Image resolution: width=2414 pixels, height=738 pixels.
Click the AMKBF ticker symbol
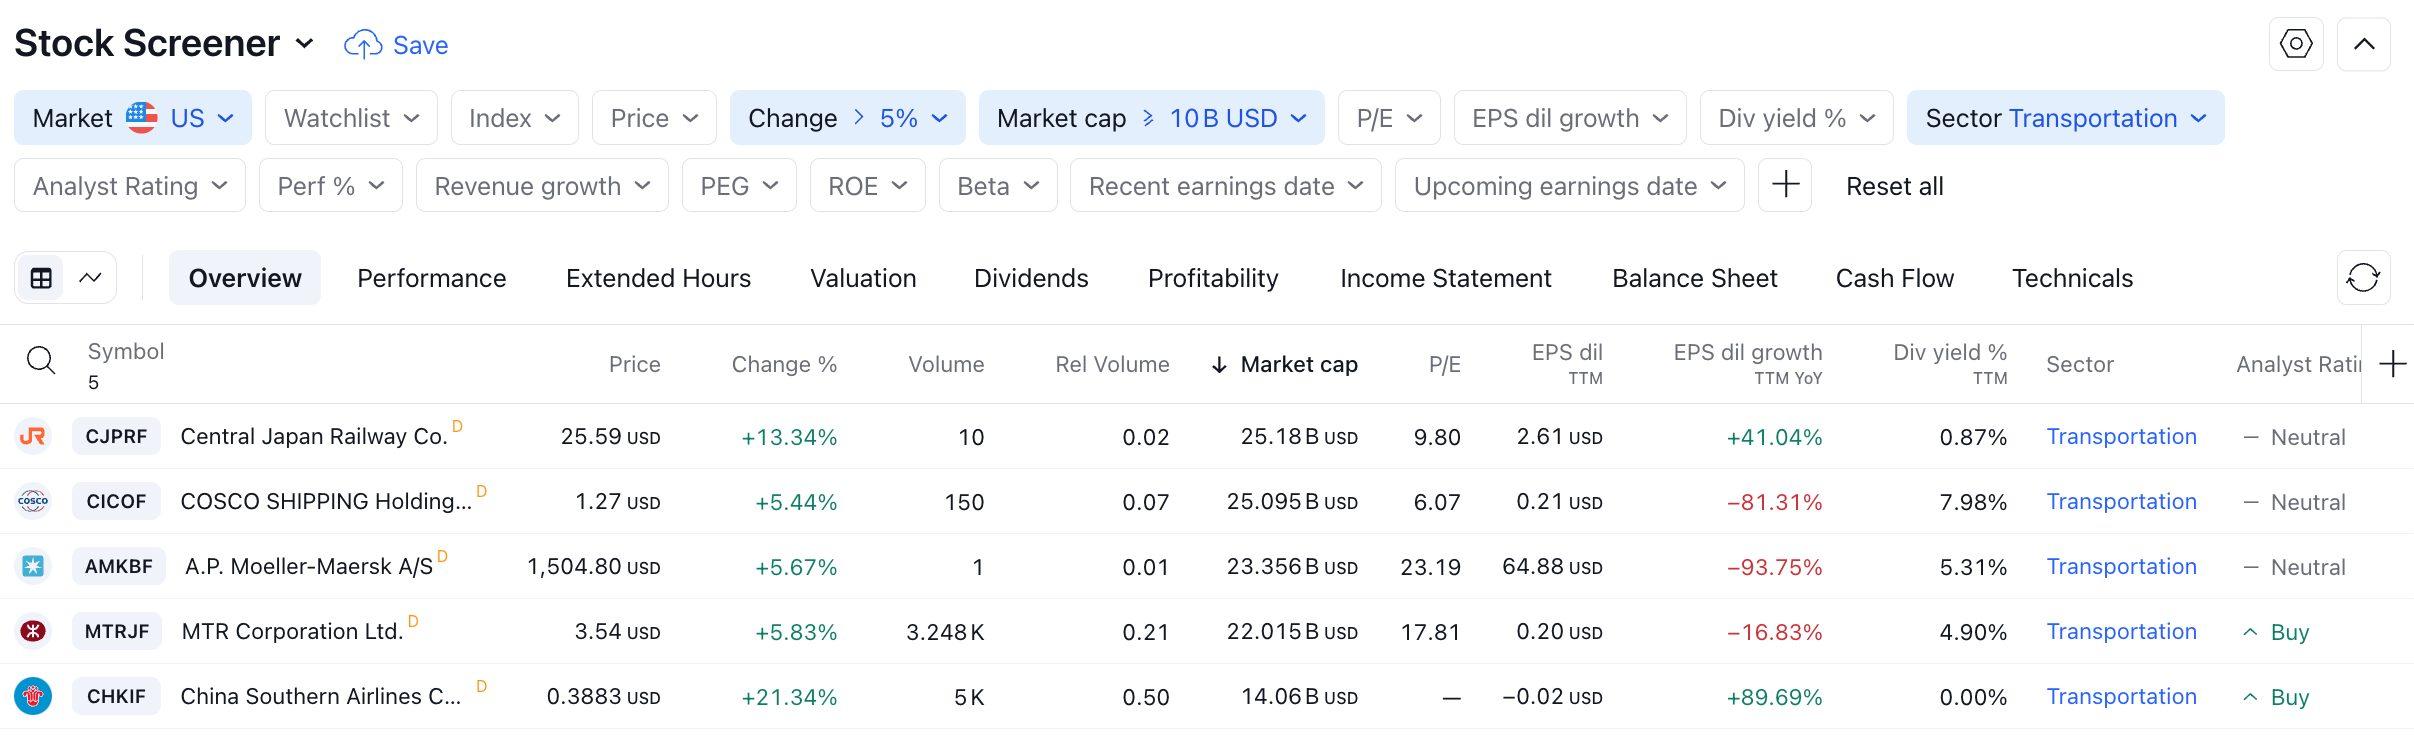click(x=118, y=566)
